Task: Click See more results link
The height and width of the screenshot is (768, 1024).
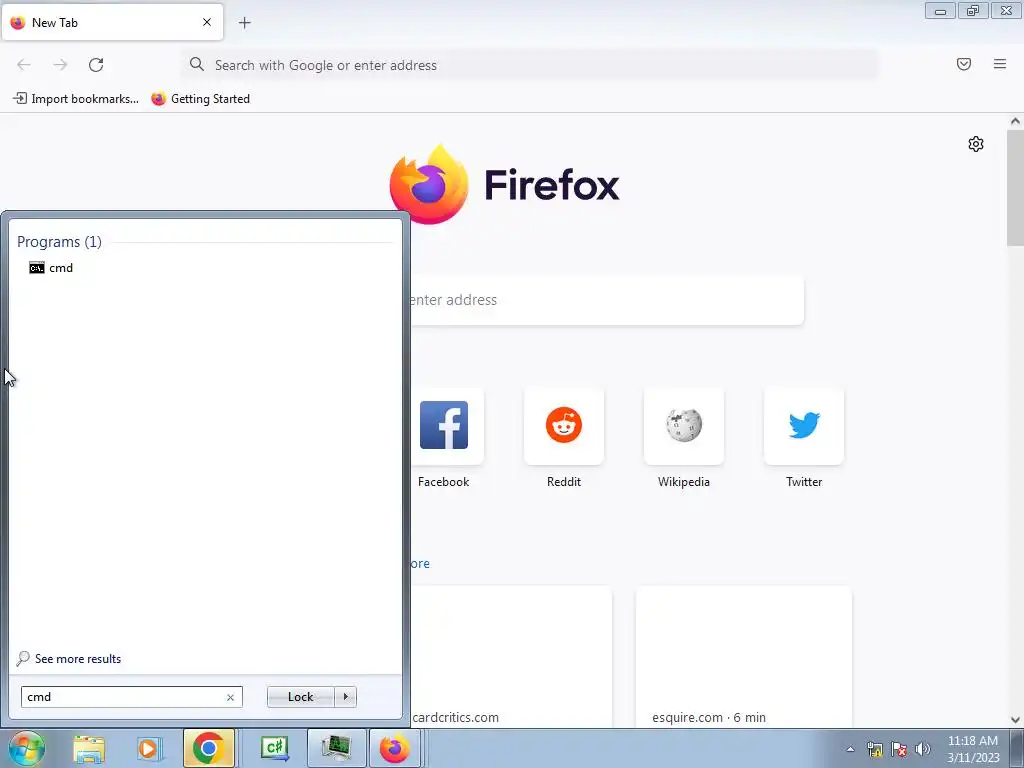Action: [69, 658]
